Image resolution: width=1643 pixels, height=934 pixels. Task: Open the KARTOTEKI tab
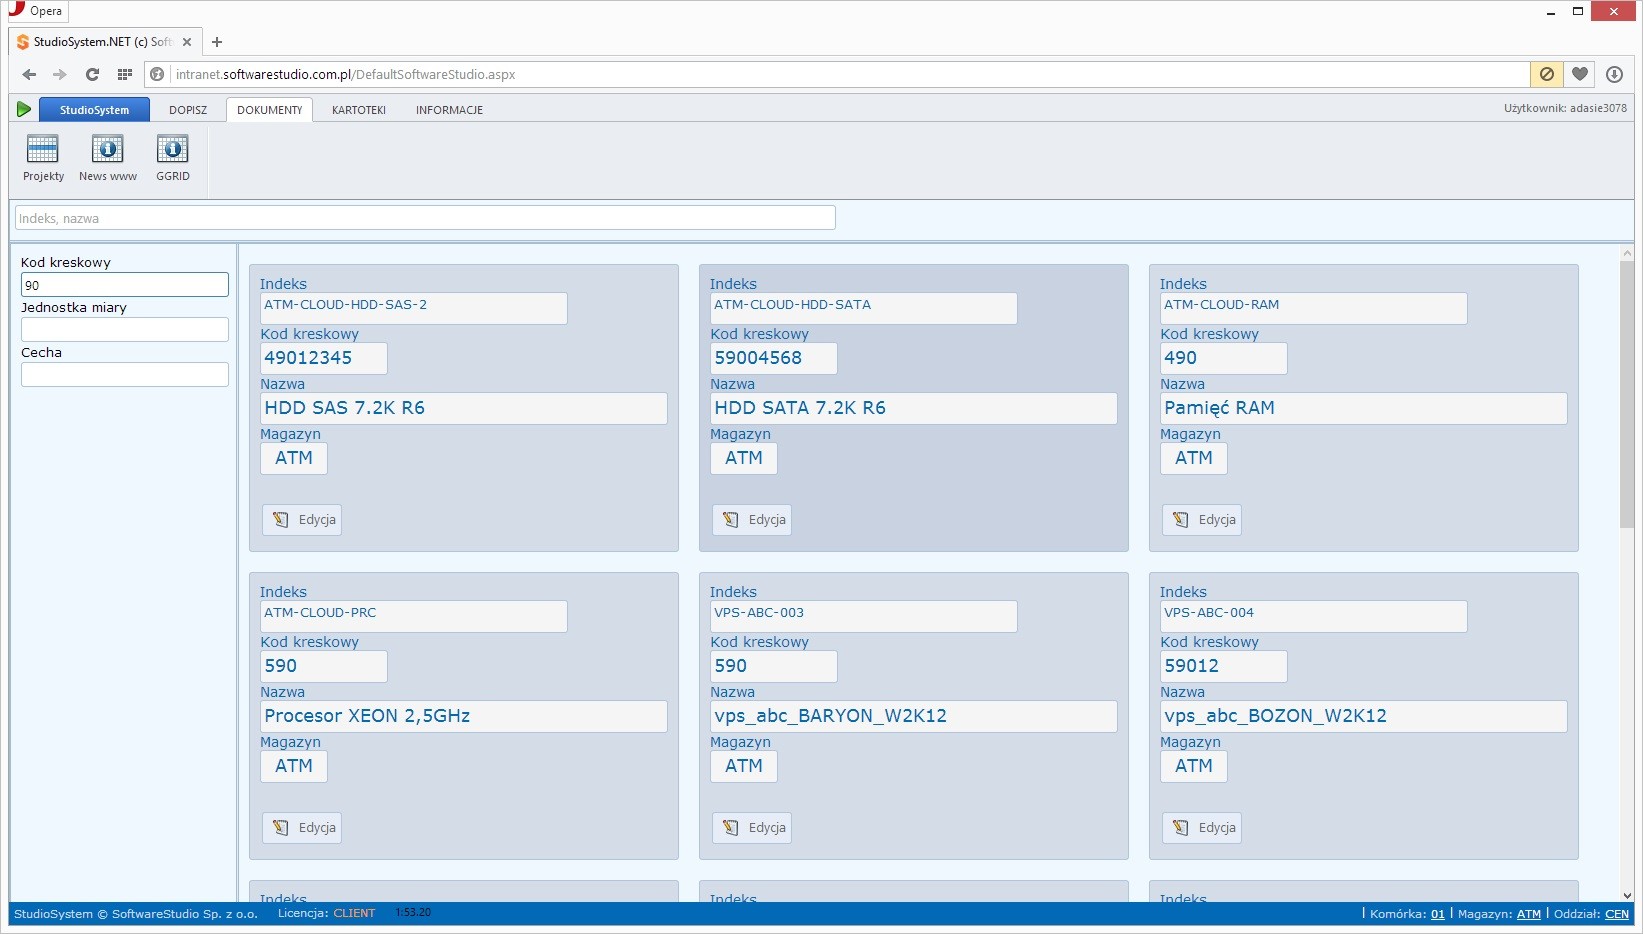tap(358, 110)
